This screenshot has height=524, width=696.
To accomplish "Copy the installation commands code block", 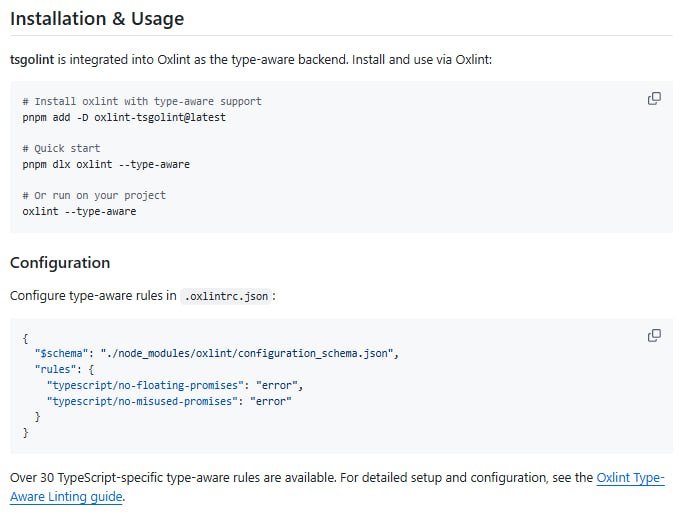I will [654, 98].
